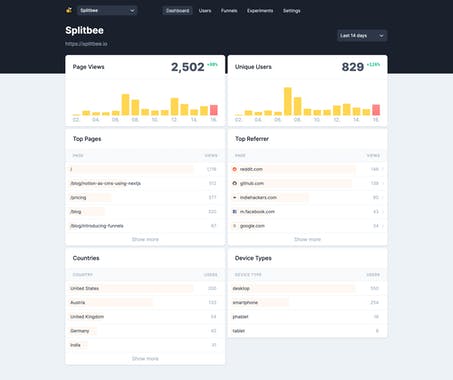The image size is (453, 380).
Task: Click the google.com favicon icon
Action: coord(234,226)
